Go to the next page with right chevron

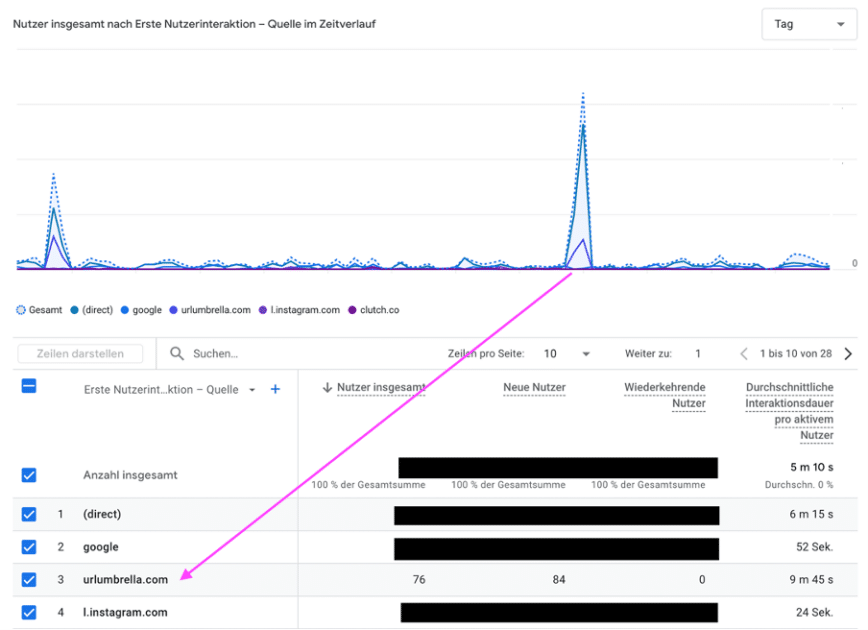[848, 354]
